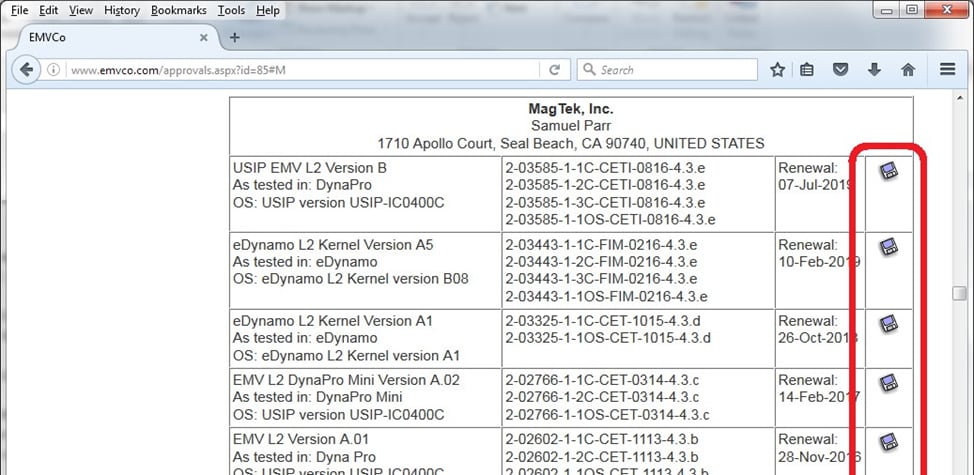Select '2-03585-1-1OS-CETI-0816-4.3.e' approval number
This screenshot has width=974, height=475.
pos(611,219)
